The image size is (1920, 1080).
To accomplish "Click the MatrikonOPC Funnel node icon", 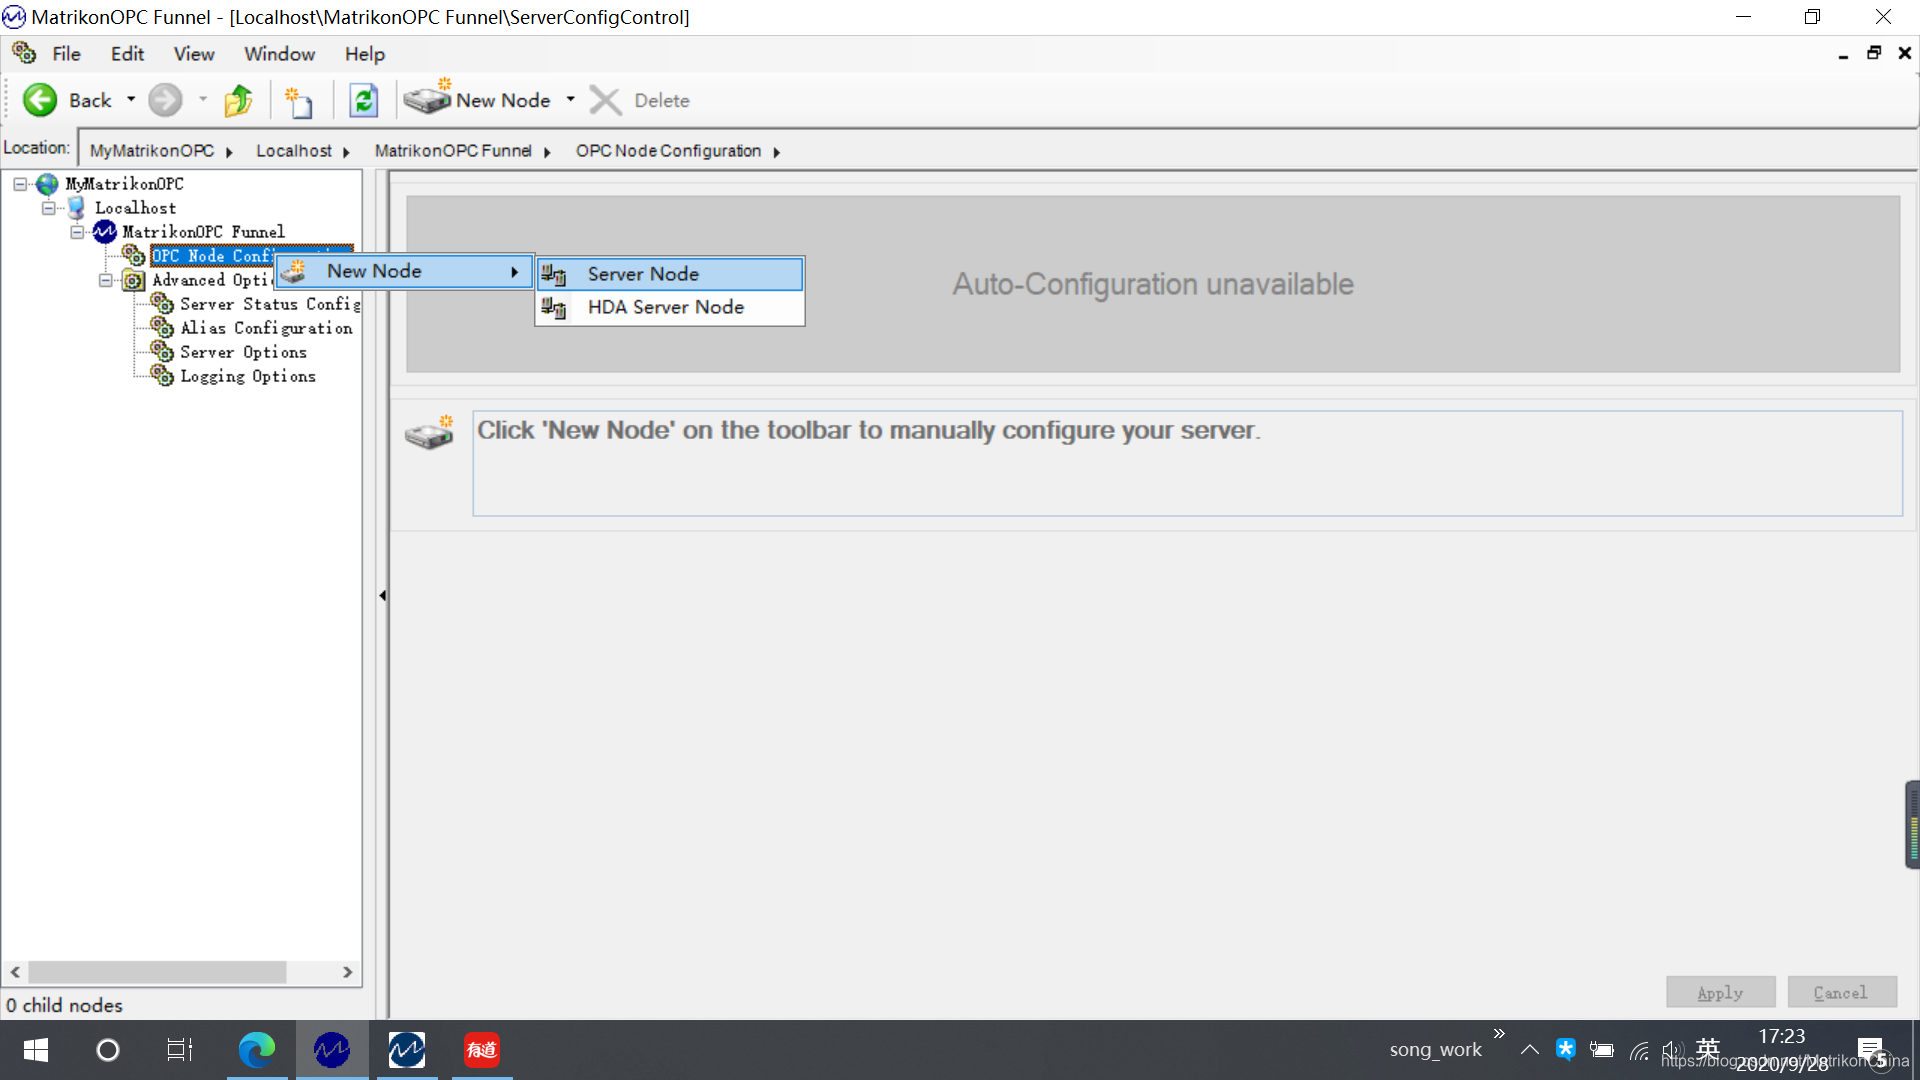I will pos(104,232).
